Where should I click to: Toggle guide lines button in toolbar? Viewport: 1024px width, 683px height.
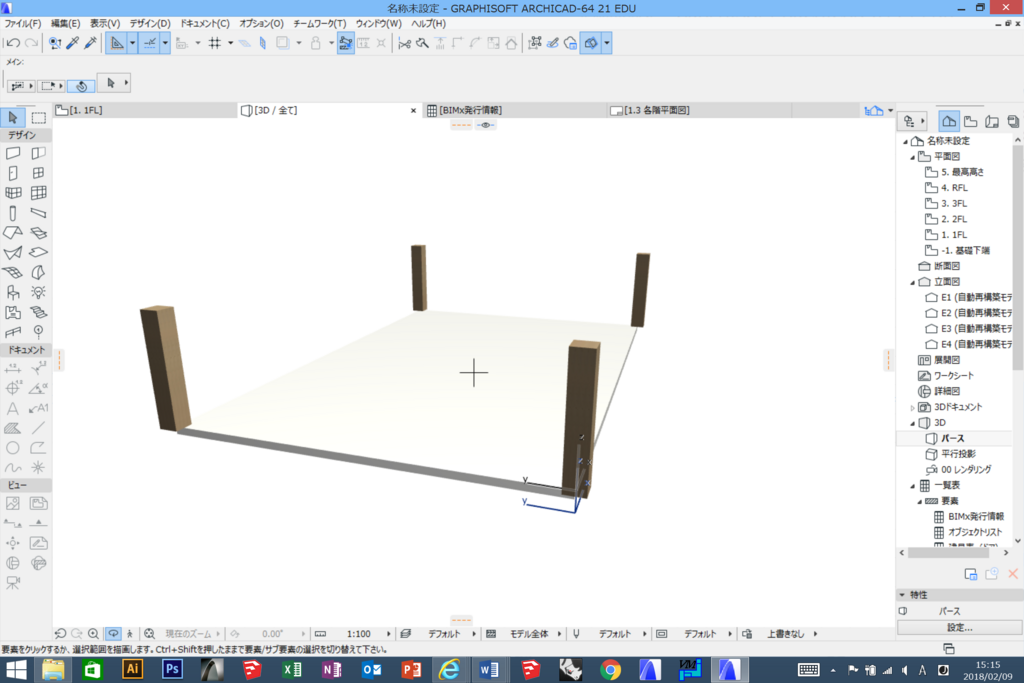click(x=150, y=43)
